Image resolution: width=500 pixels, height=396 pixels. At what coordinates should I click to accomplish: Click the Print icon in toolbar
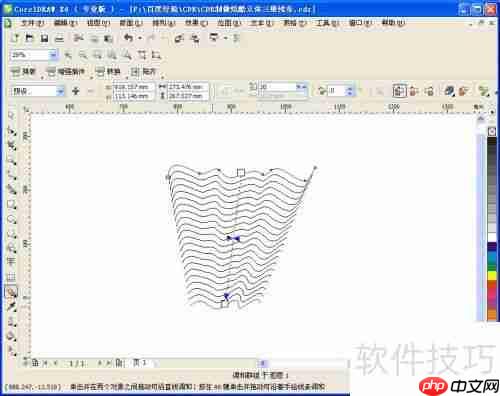click(x=59, y=39)
